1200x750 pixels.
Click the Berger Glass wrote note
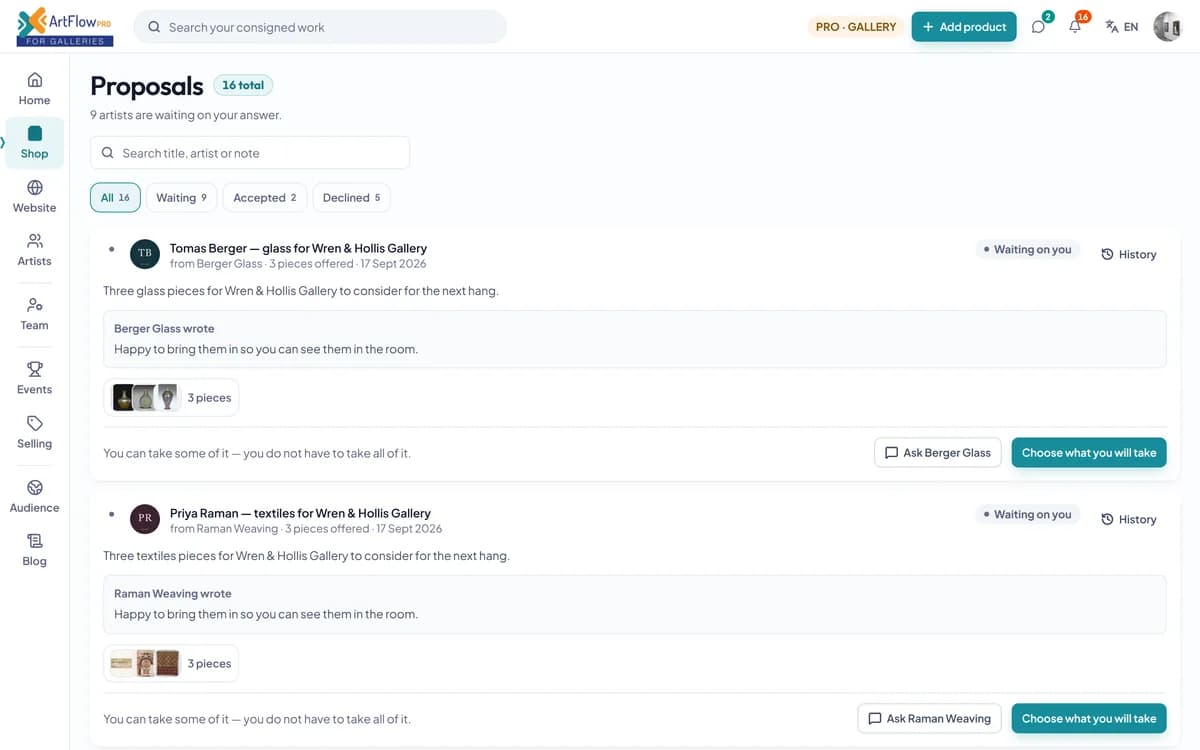coord(635,339)
